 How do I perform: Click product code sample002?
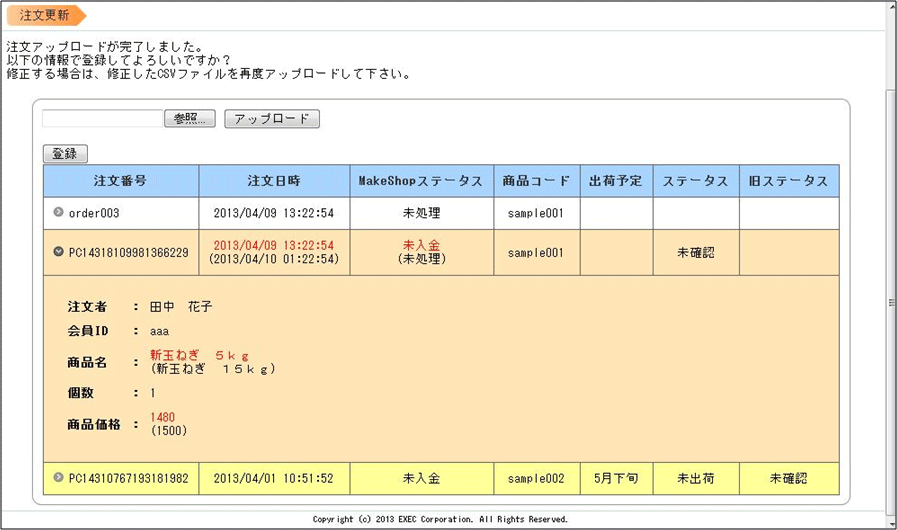click(536, 478)
